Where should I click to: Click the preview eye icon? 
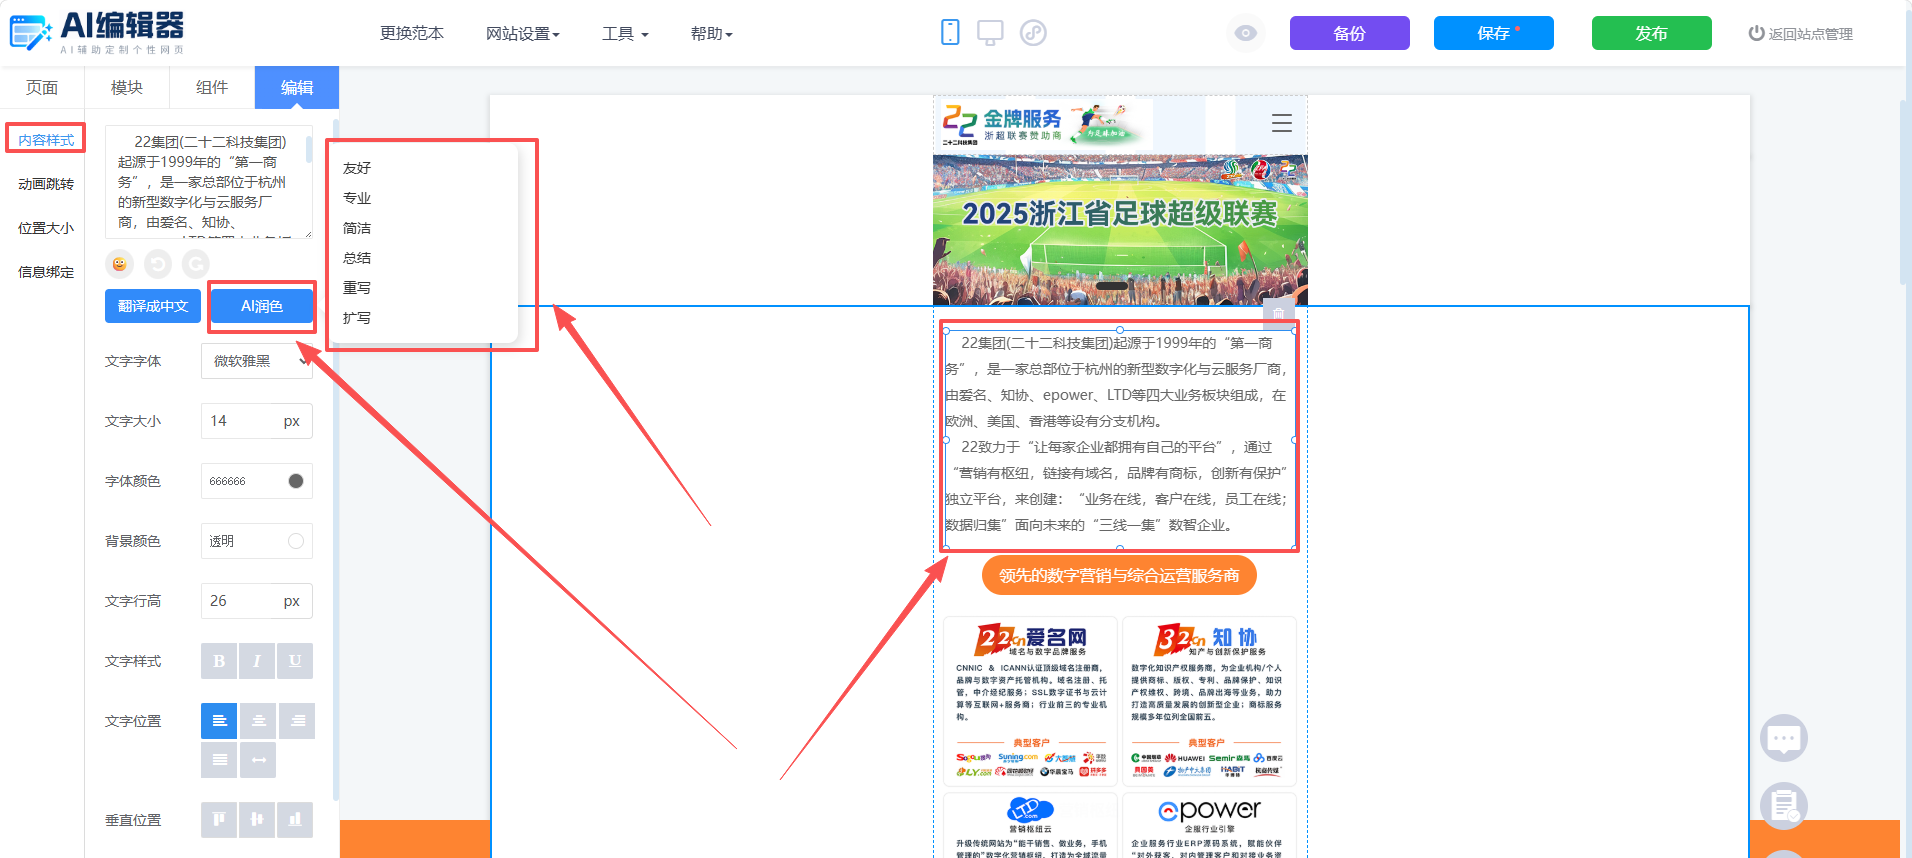(x=1245, y=33)
